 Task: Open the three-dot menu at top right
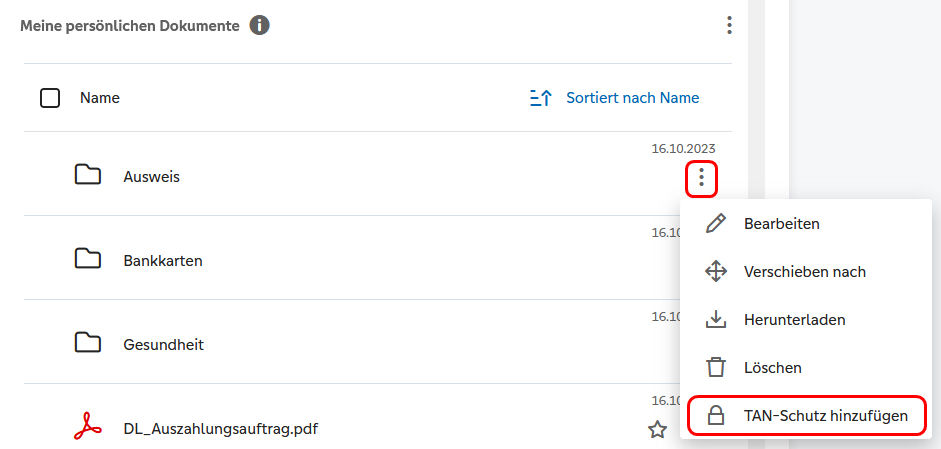[x=729, y=25]
